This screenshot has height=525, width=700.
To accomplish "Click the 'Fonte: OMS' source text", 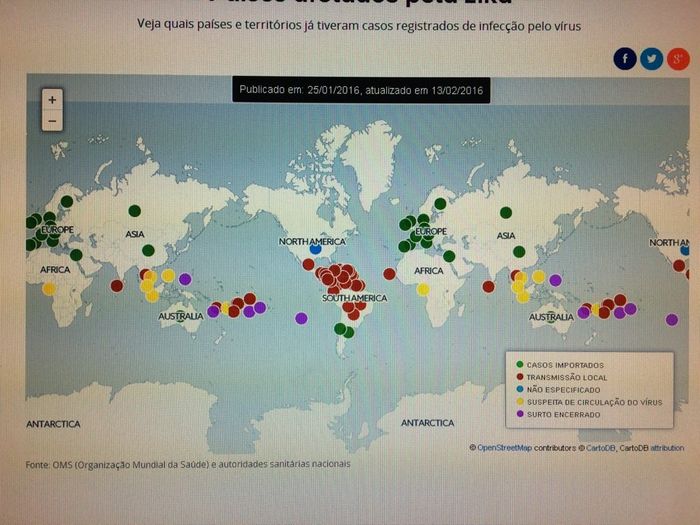I will [x=187, y=464].
